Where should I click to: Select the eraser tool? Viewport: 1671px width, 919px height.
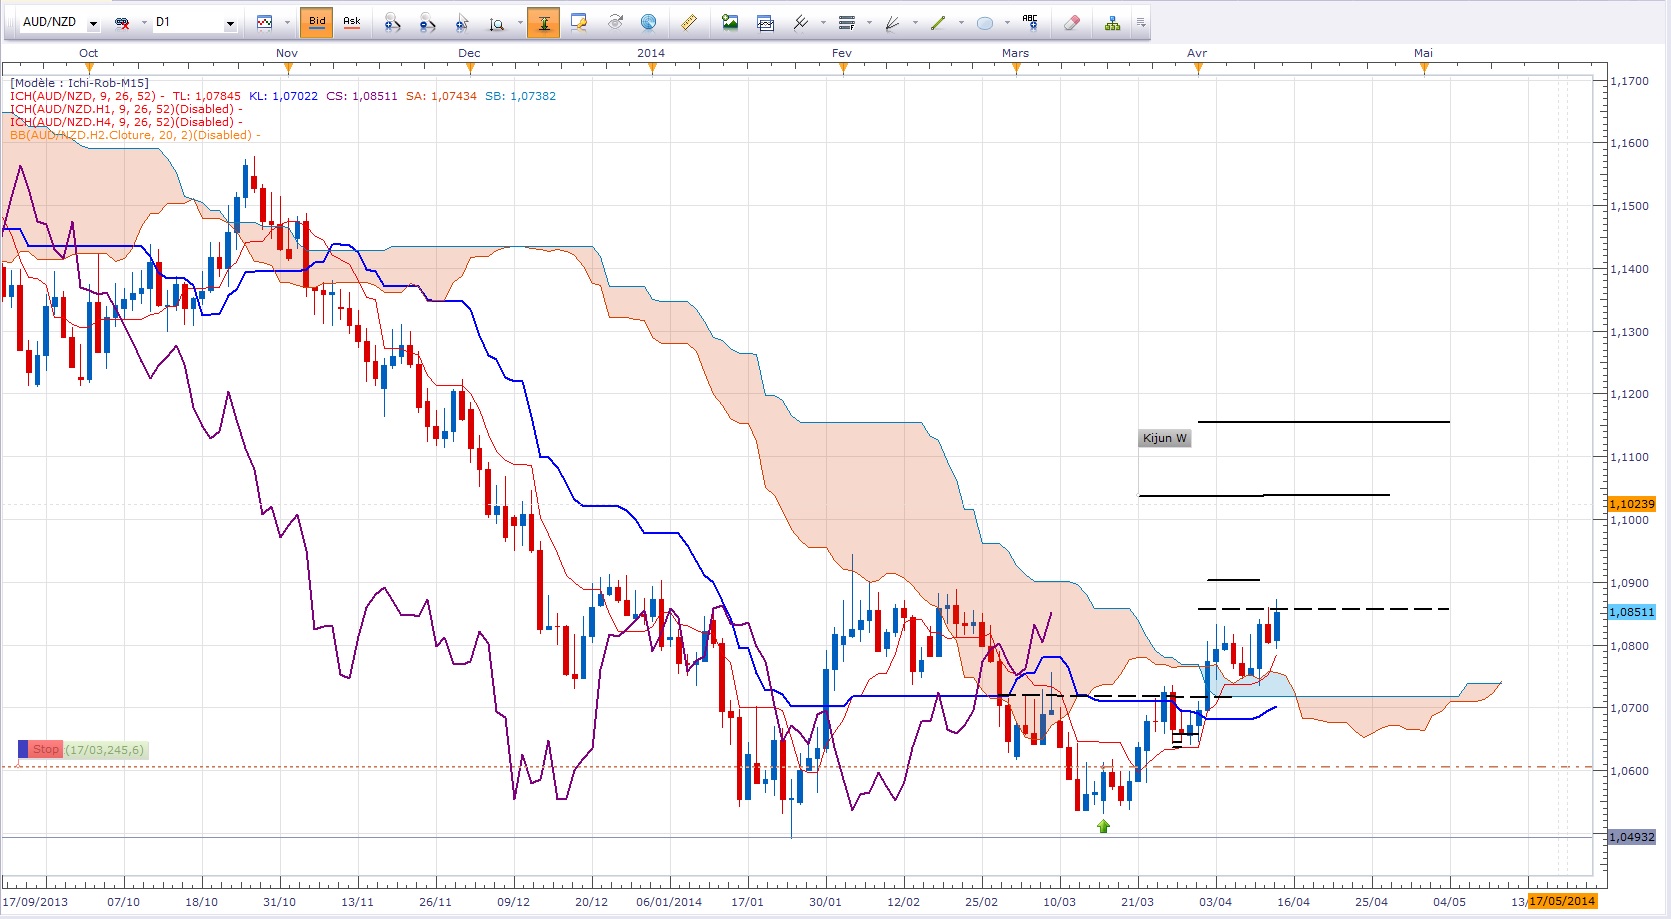(1071, 22)
